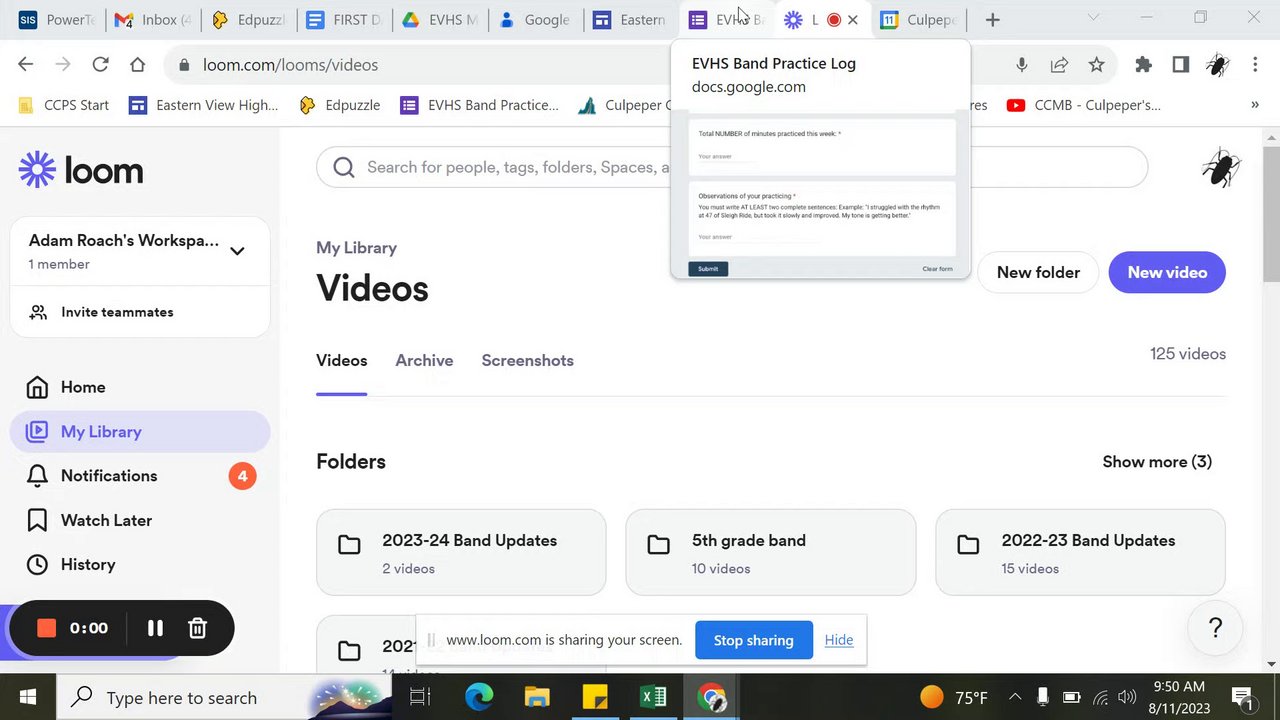Expand Adam Roach's Workspace dropdown
This screenshot has width=1280, height=720.
237,251
